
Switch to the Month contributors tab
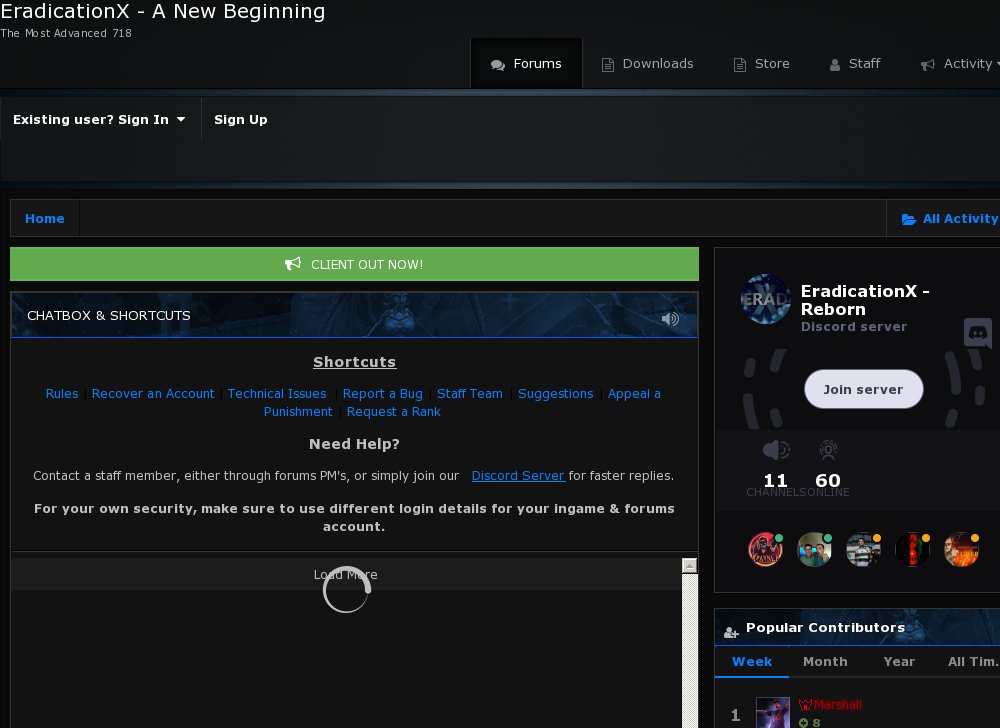pos(825,661)
